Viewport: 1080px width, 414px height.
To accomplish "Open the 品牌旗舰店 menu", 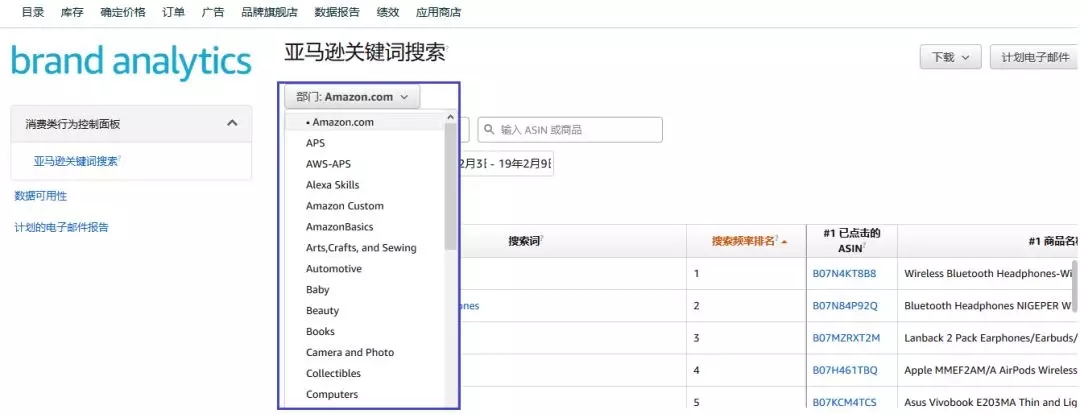I will click(x=269, y=12).
